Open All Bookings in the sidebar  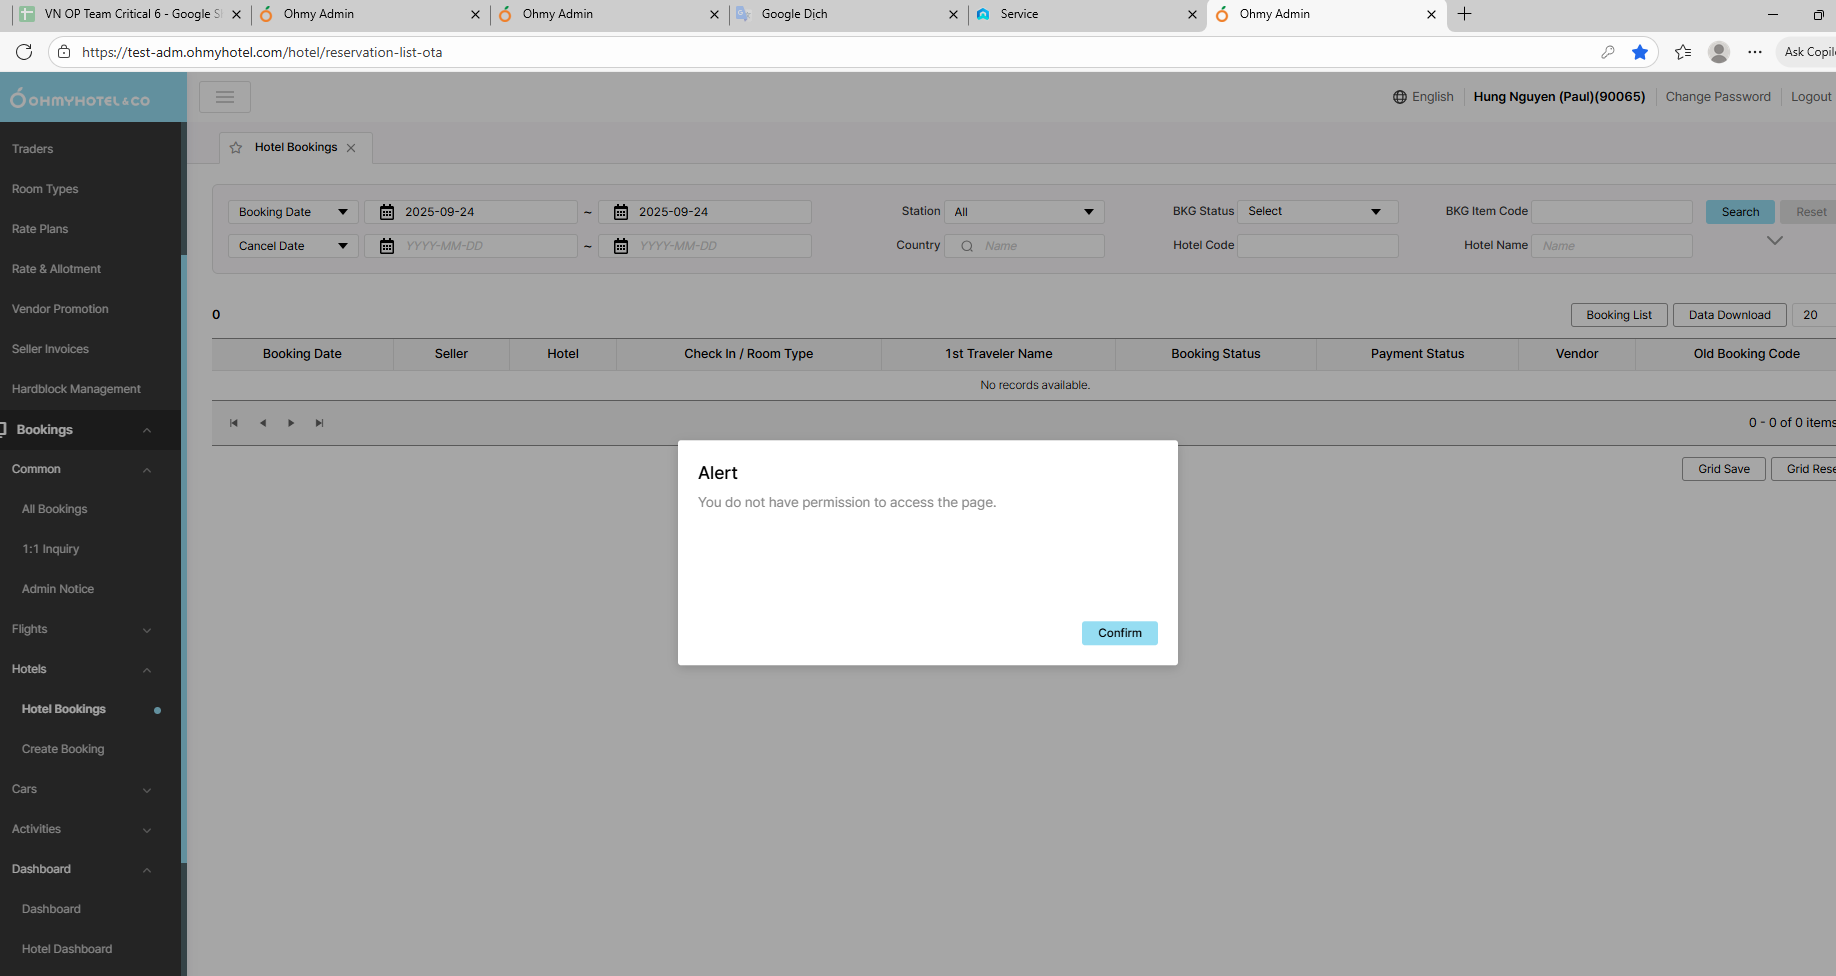click(x=55, y=509)
